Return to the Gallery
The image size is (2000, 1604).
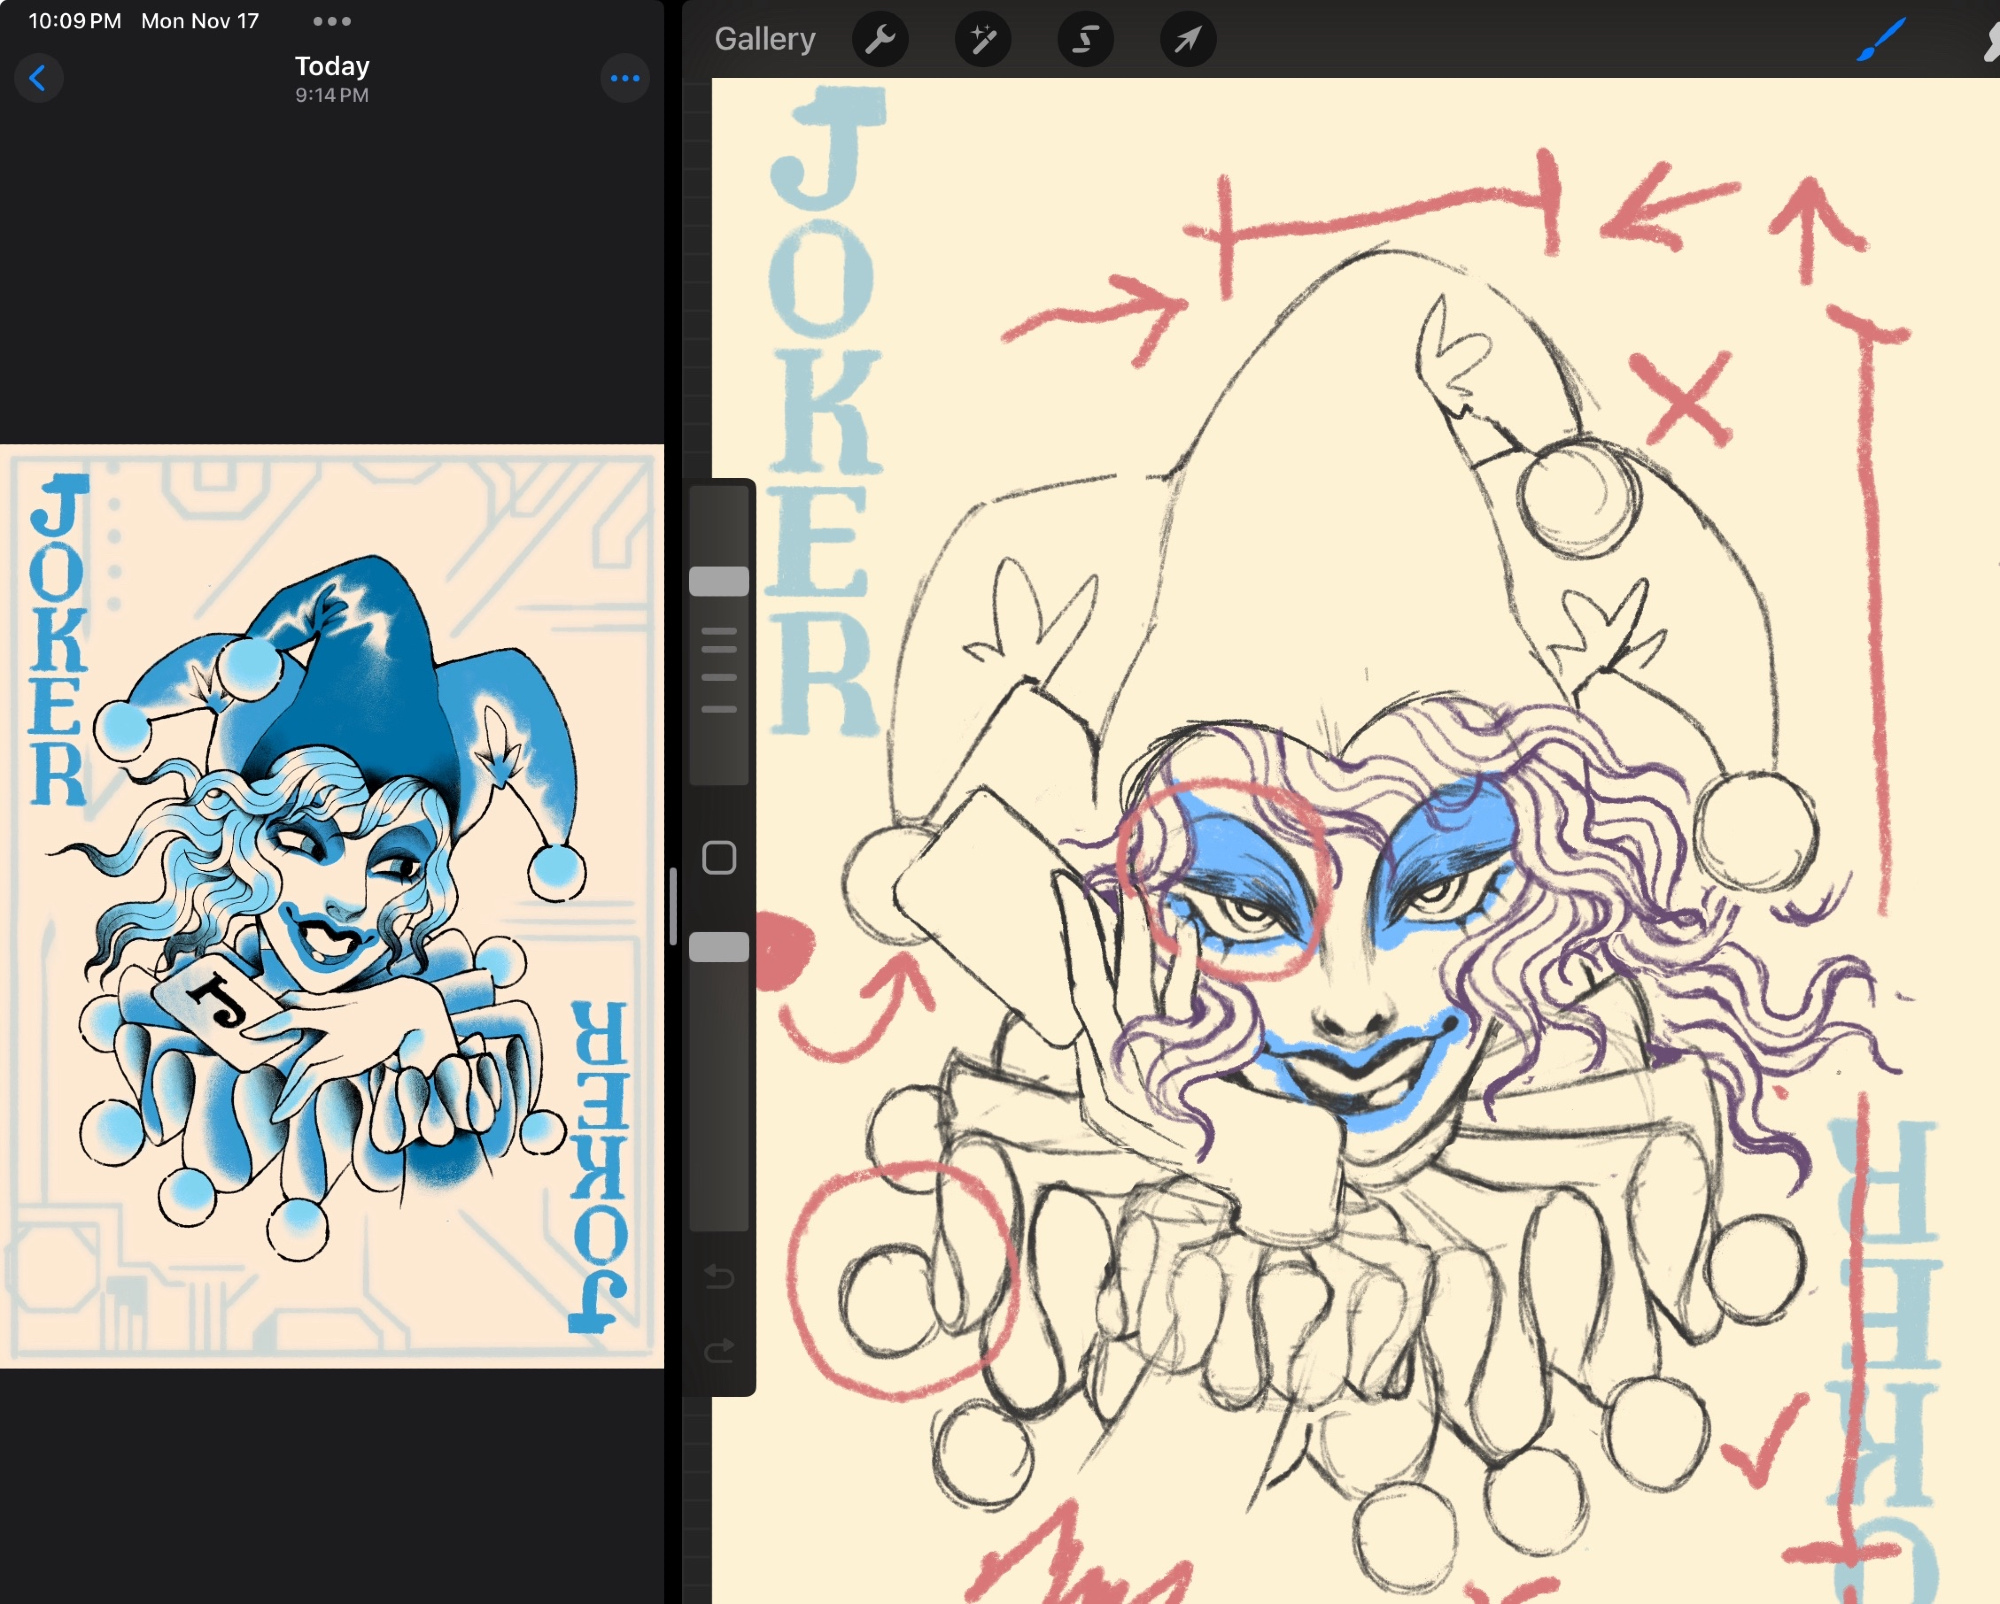click(765, 40)
